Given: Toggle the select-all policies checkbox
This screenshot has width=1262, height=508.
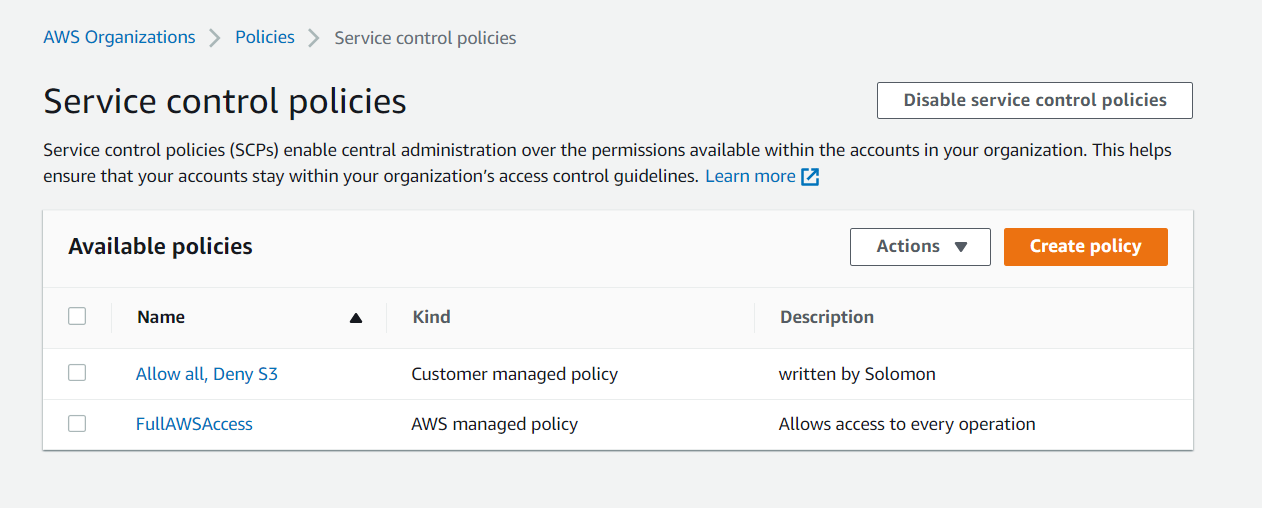Looking at the screenshot, I should point(77,316).
